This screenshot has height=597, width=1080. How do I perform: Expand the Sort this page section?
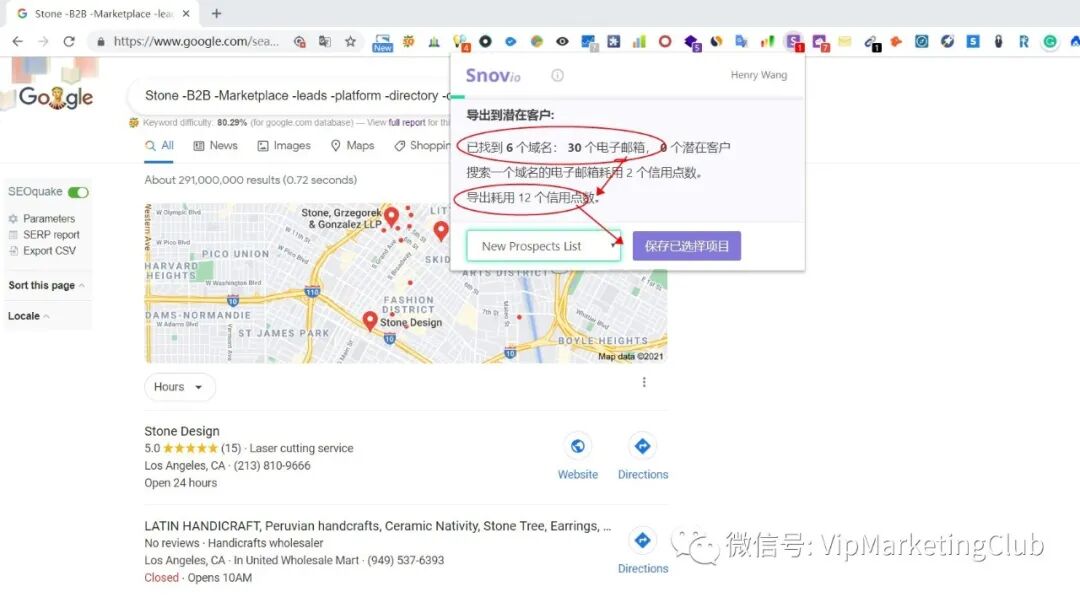tap(46, 285)
